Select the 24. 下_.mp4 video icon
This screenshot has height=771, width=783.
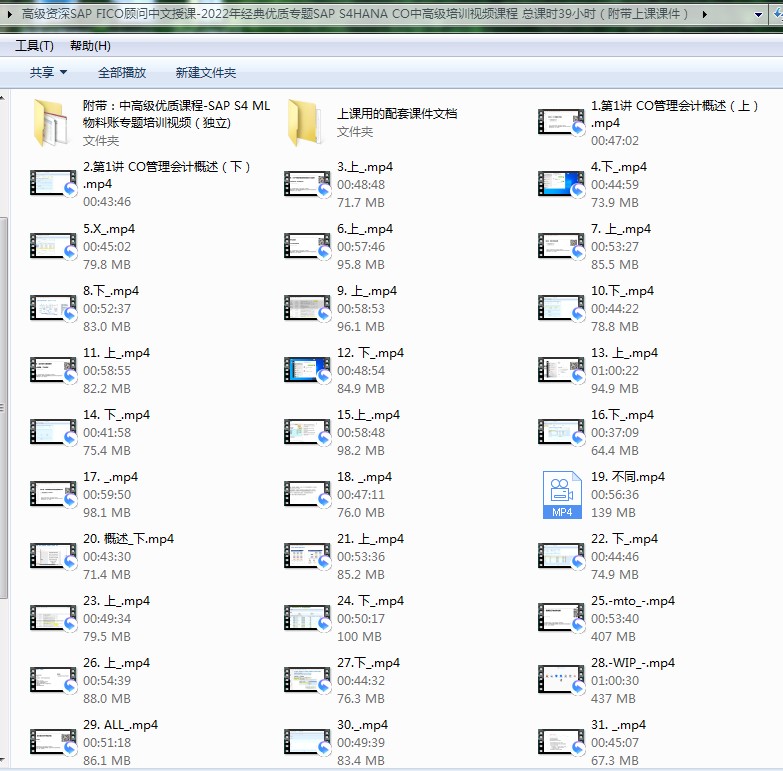pyautogui.click(x=306, y=619)
